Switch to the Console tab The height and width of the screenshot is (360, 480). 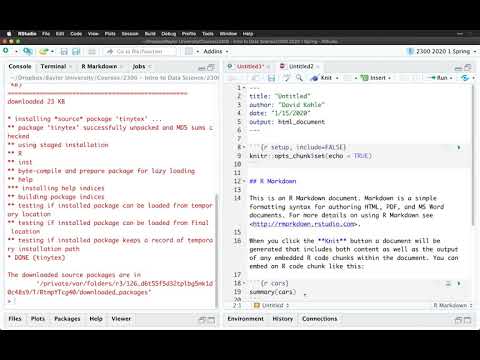tap(20, 66)
